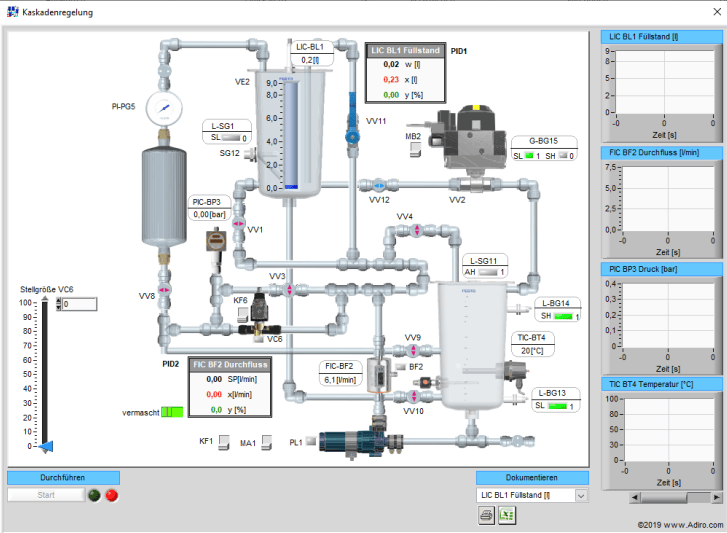The image size is (727, 533).
Task: Click the printer icon under Dokumentieren
Action: 486,515
